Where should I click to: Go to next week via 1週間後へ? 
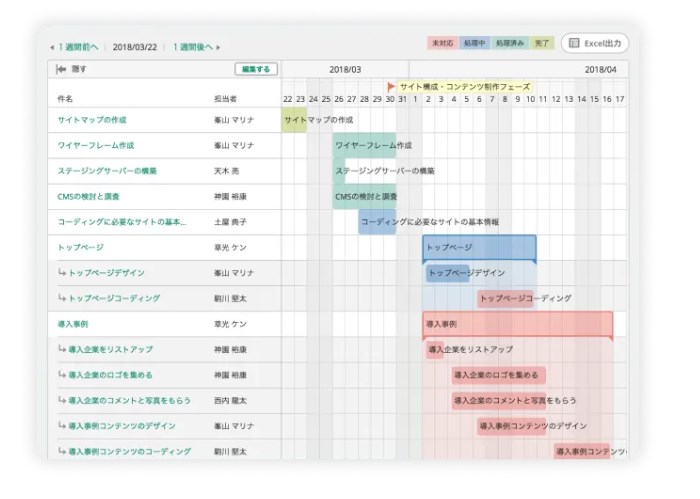pos(192,47)
